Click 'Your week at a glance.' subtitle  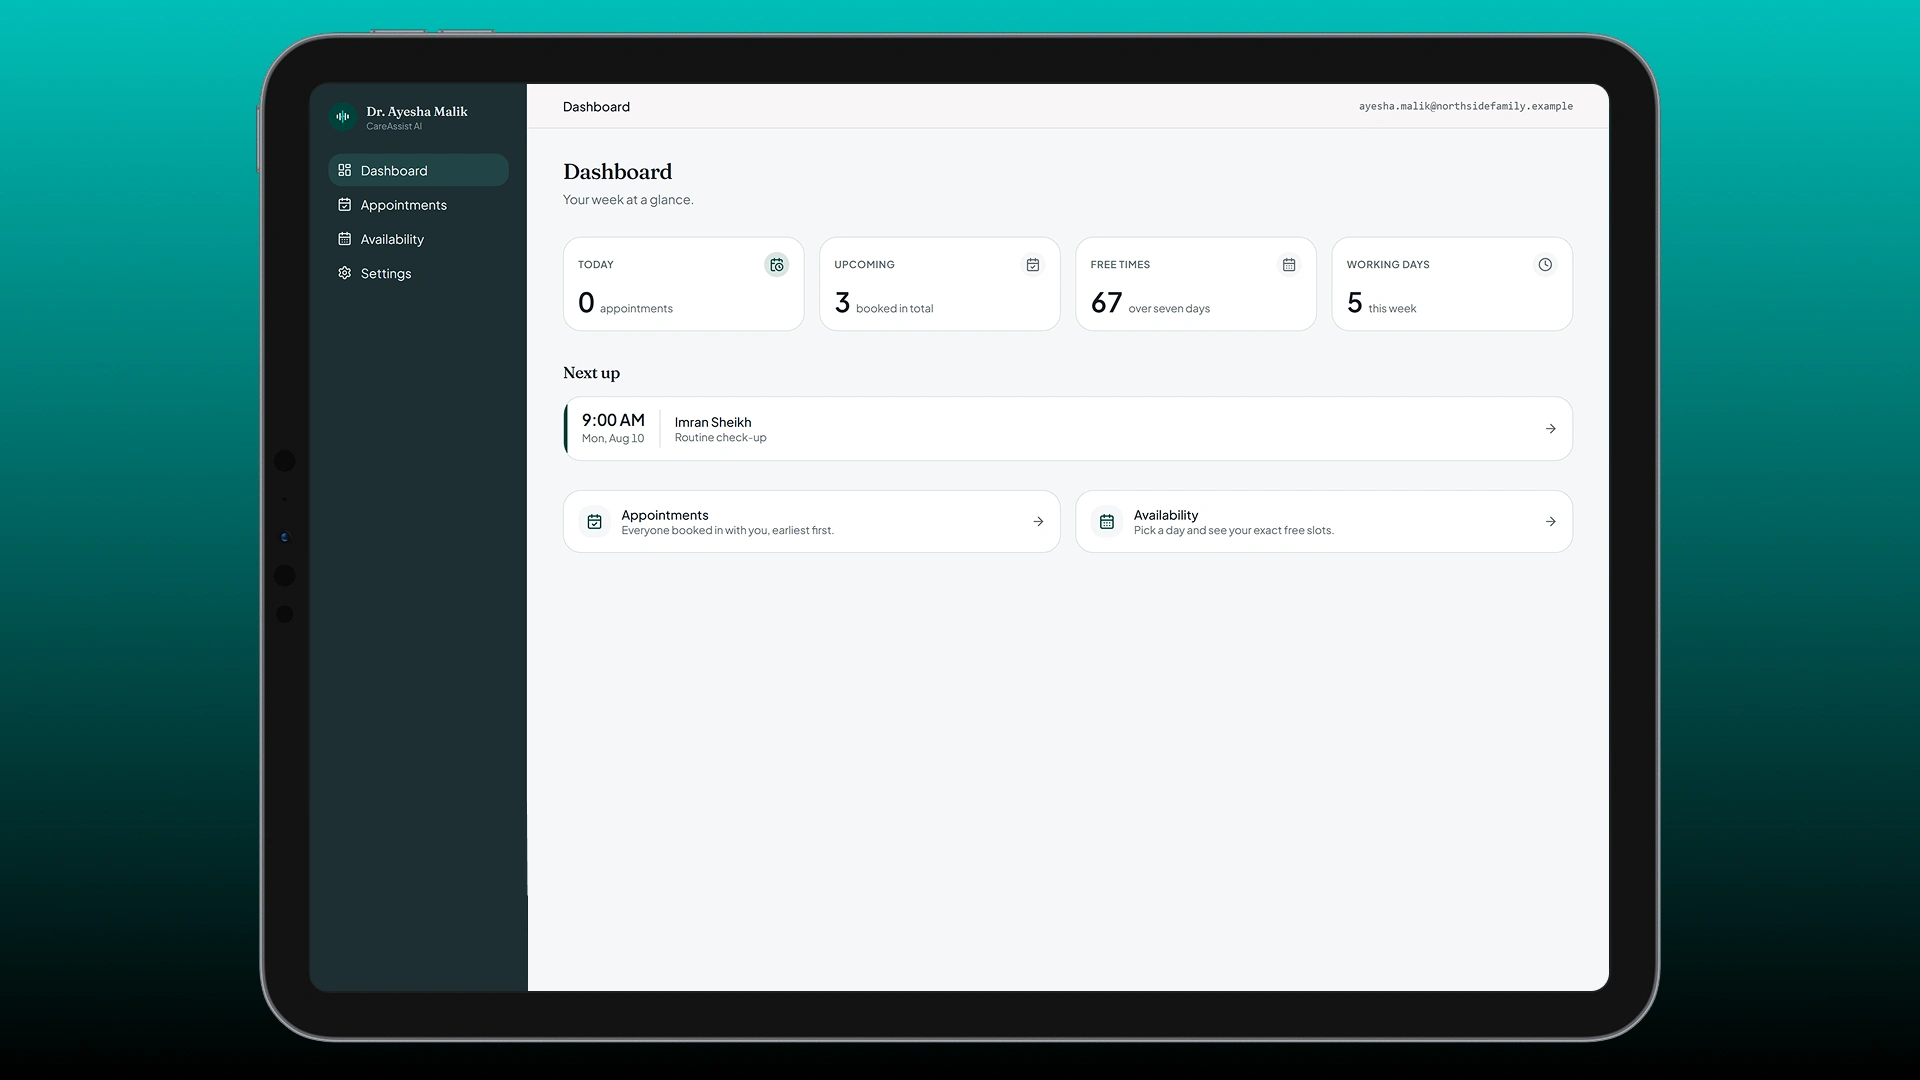pyautogui.click(x=628, y=200)
